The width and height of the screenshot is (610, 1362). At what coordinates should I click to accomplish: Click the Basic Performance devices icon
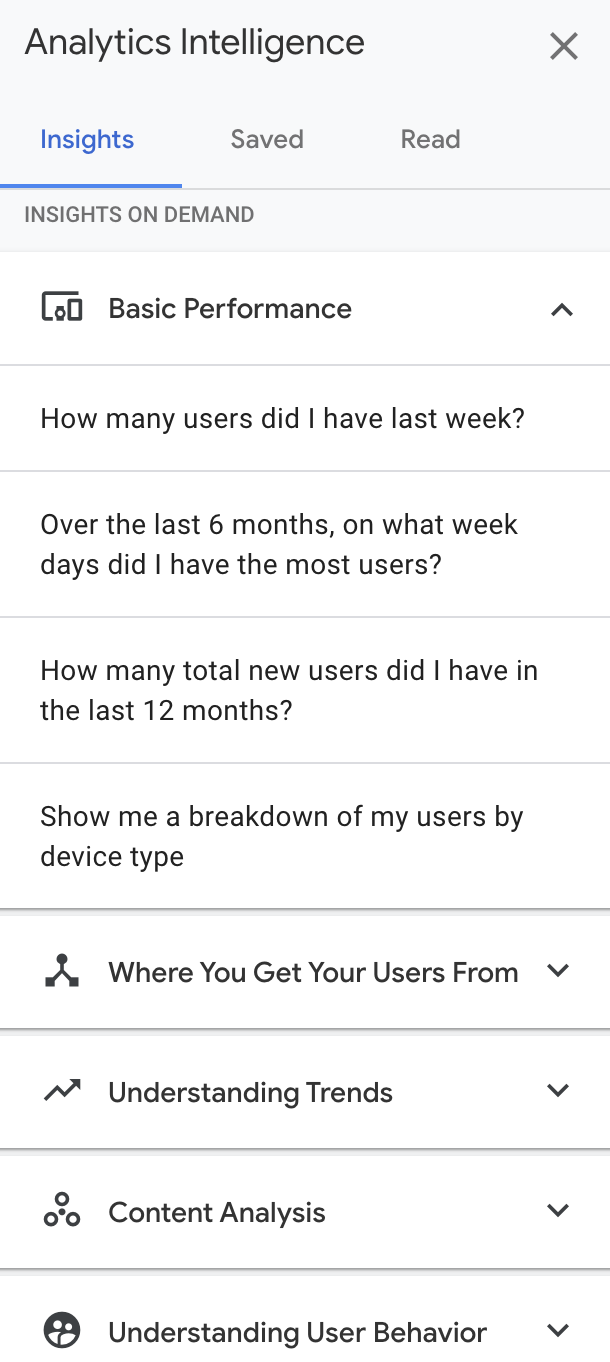click(x=62, y=308)
